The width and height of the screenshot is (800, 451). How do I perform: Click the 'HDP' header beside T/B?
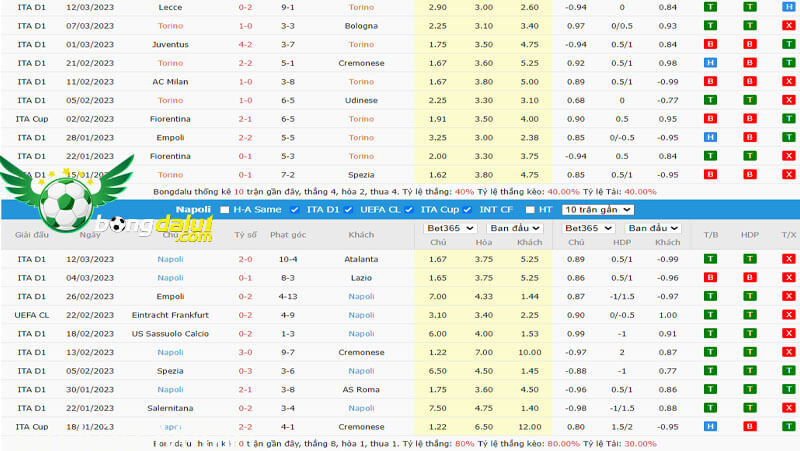[749, 235]
